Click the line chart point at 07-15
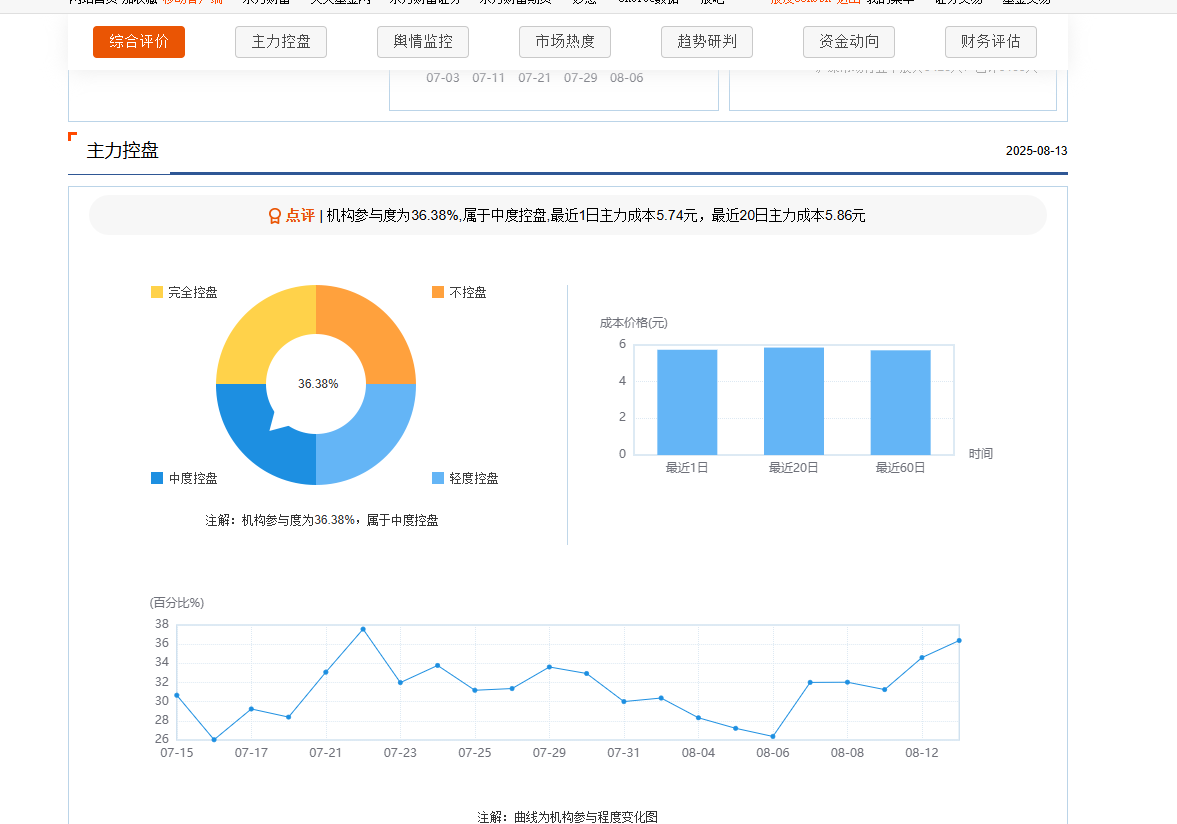 tap(177, 696)
